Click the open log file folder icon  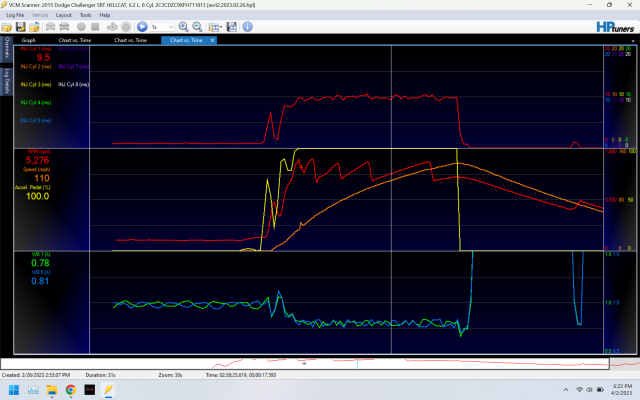click(x=7, y=27)
